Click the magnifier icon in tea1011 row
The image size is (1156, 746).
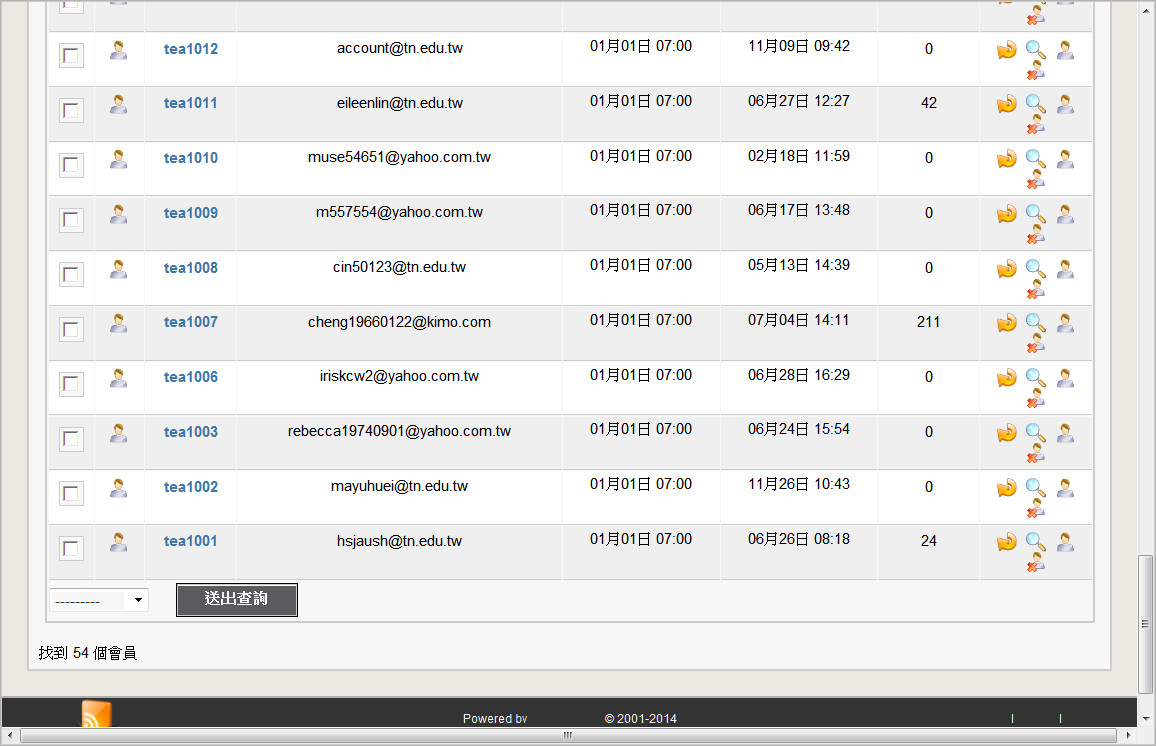[x=1035, y=104]
